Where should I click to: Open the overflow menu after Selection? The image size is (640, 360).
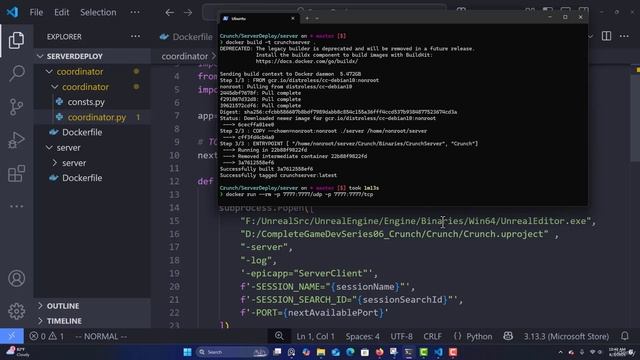click(x=135, y=12)
